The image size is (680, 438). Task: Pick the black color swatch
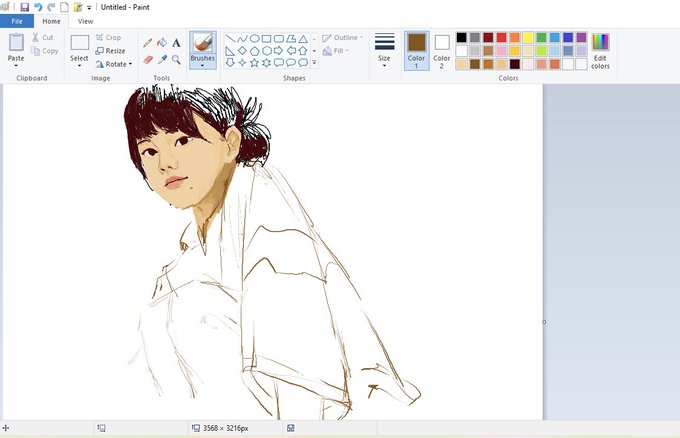[461, 38]
